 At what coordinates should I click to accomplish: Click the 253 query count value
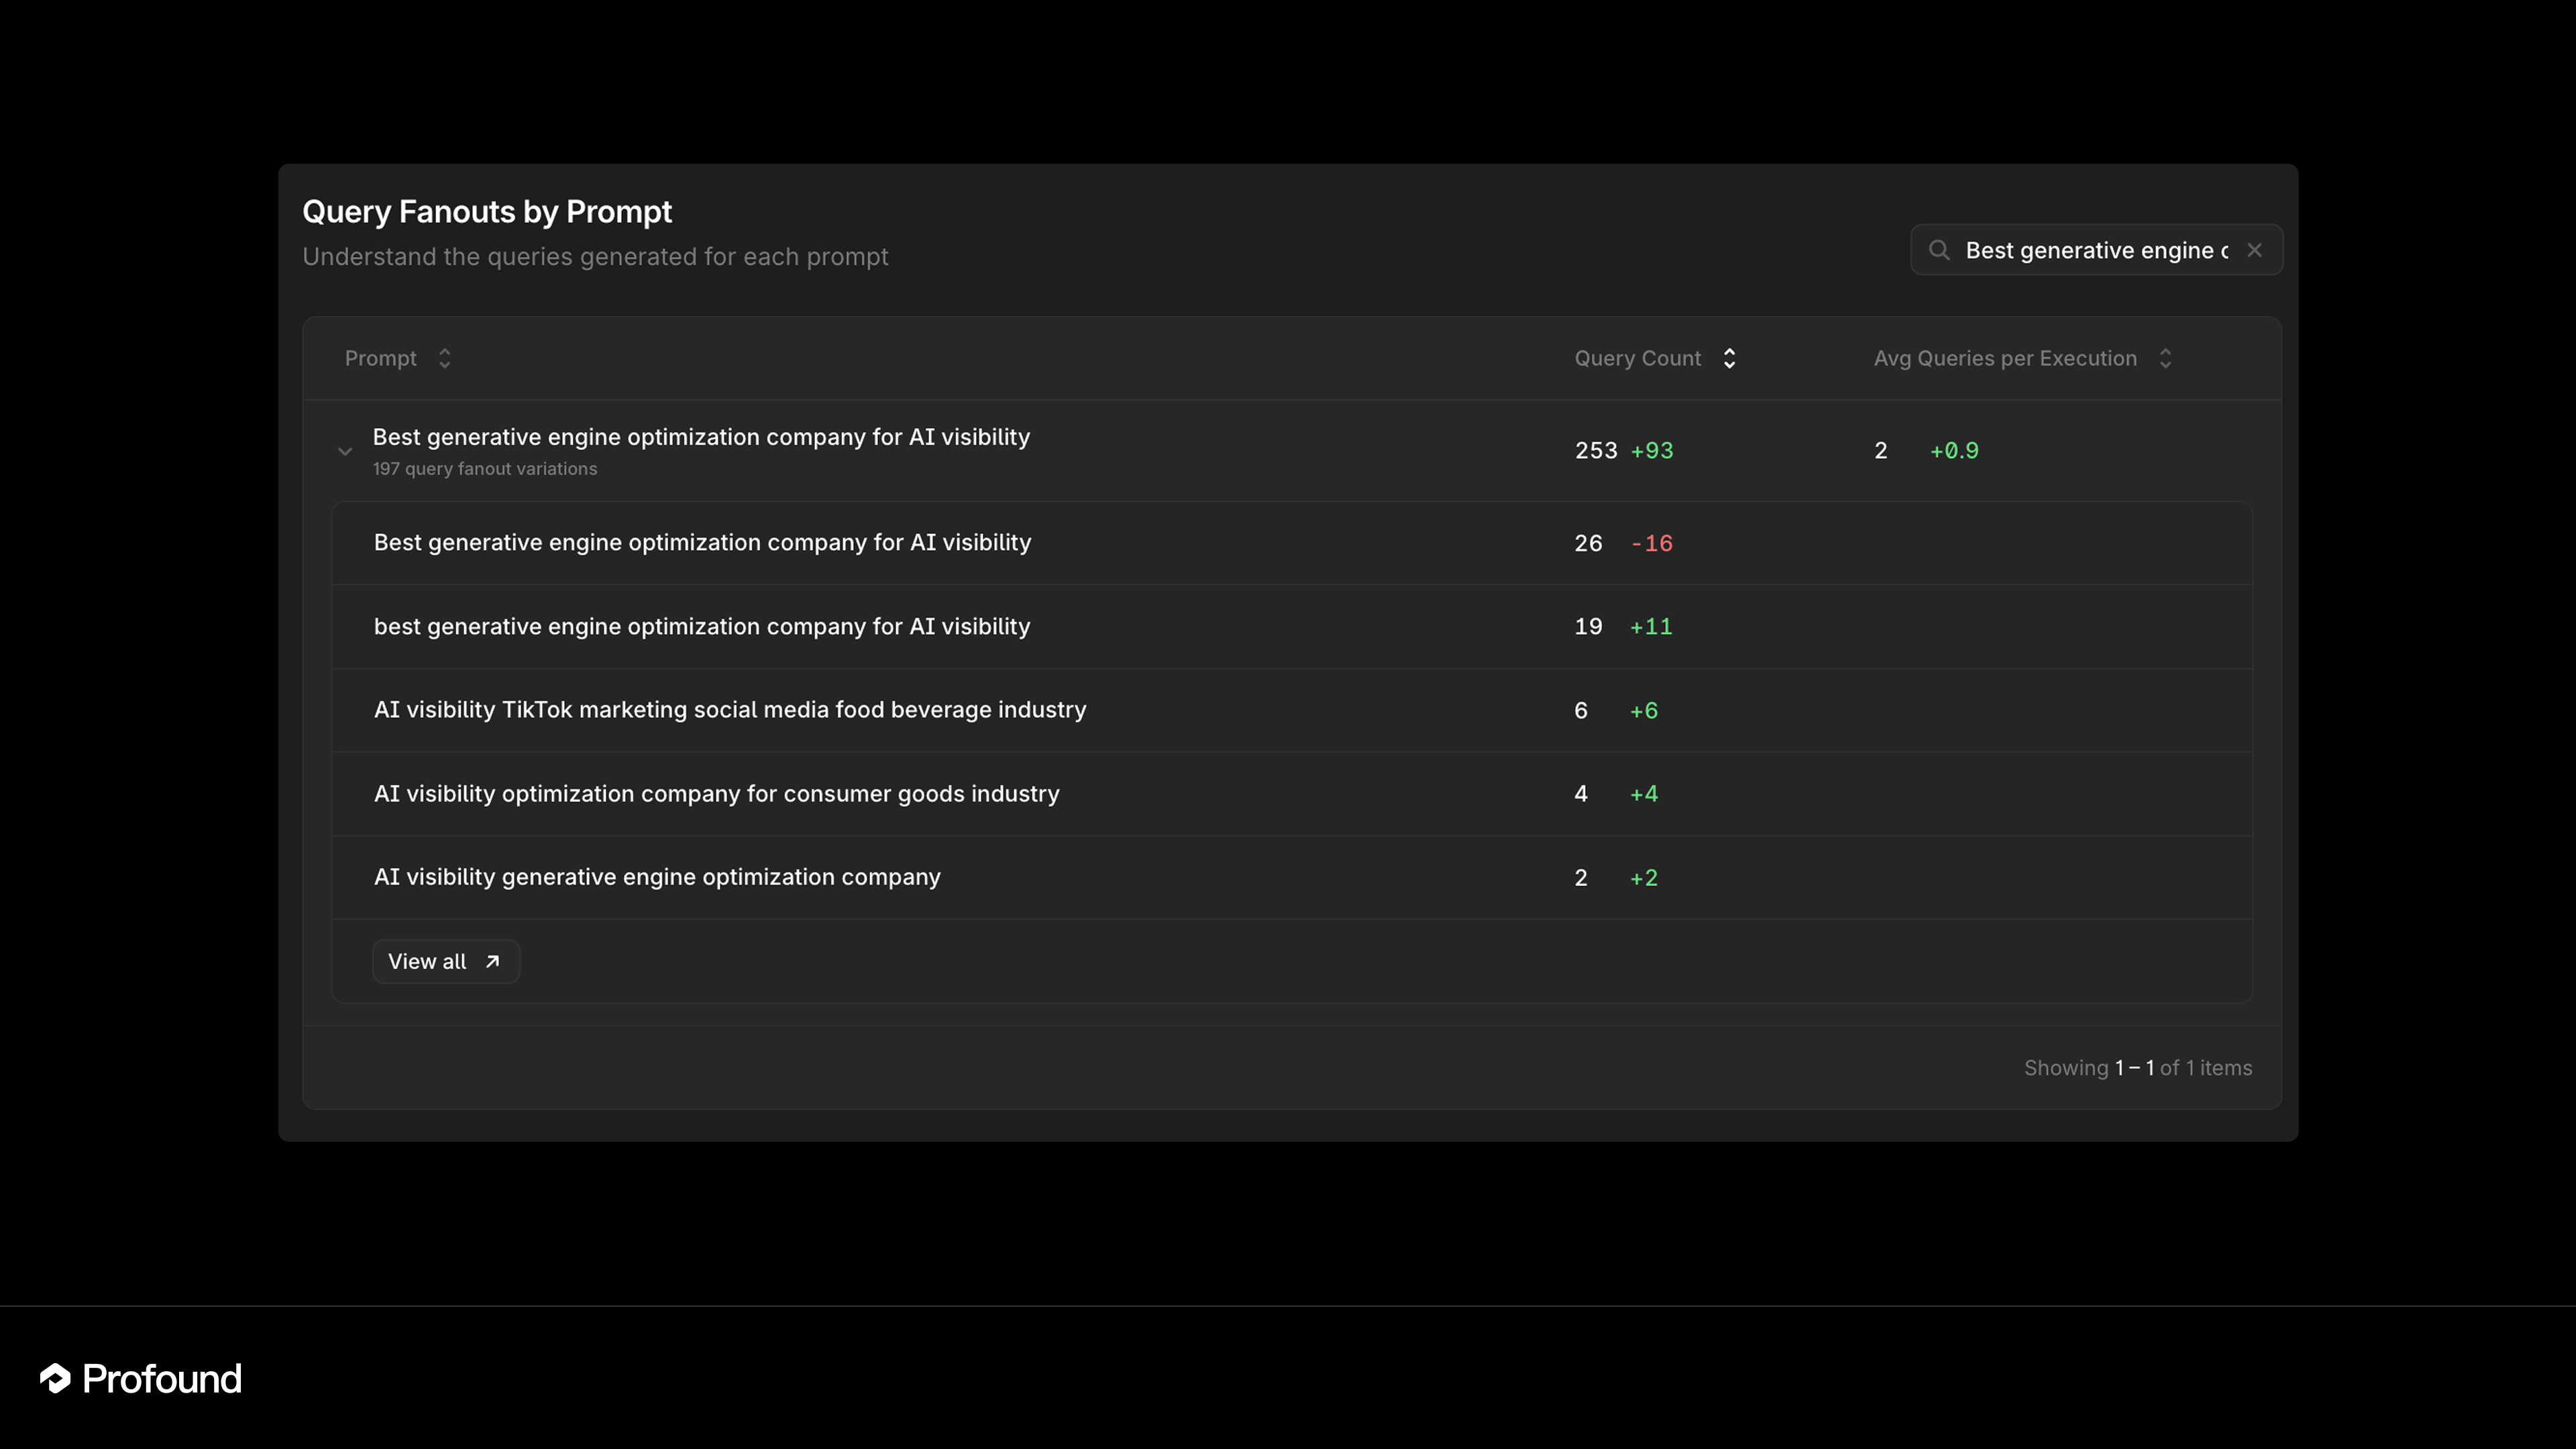coord(1596,451)
